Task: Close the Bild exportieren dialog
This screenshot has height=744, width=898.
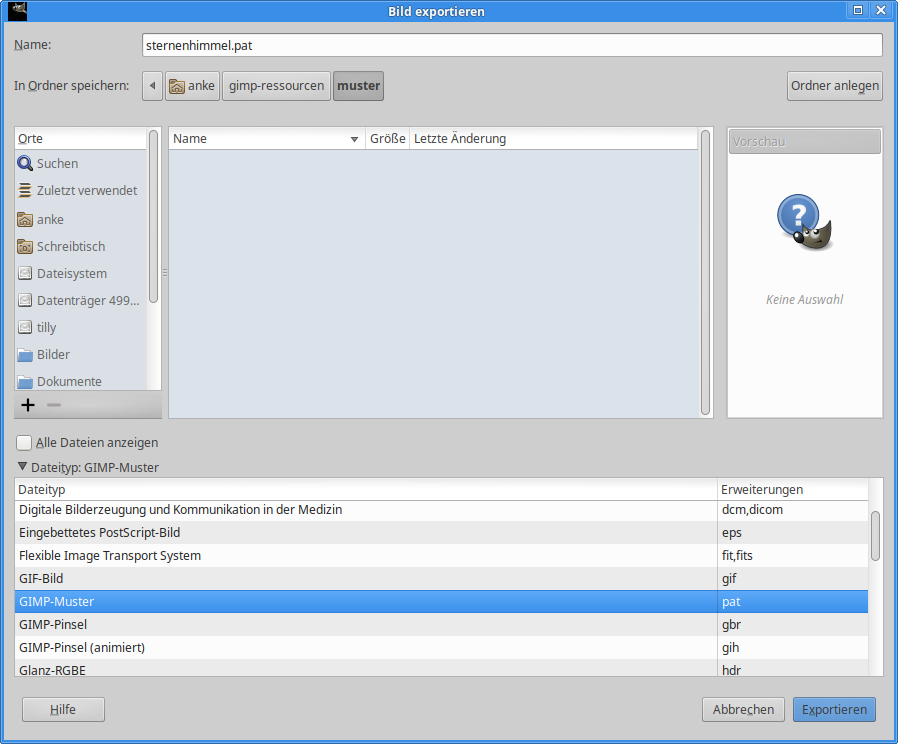Action: 881,10
